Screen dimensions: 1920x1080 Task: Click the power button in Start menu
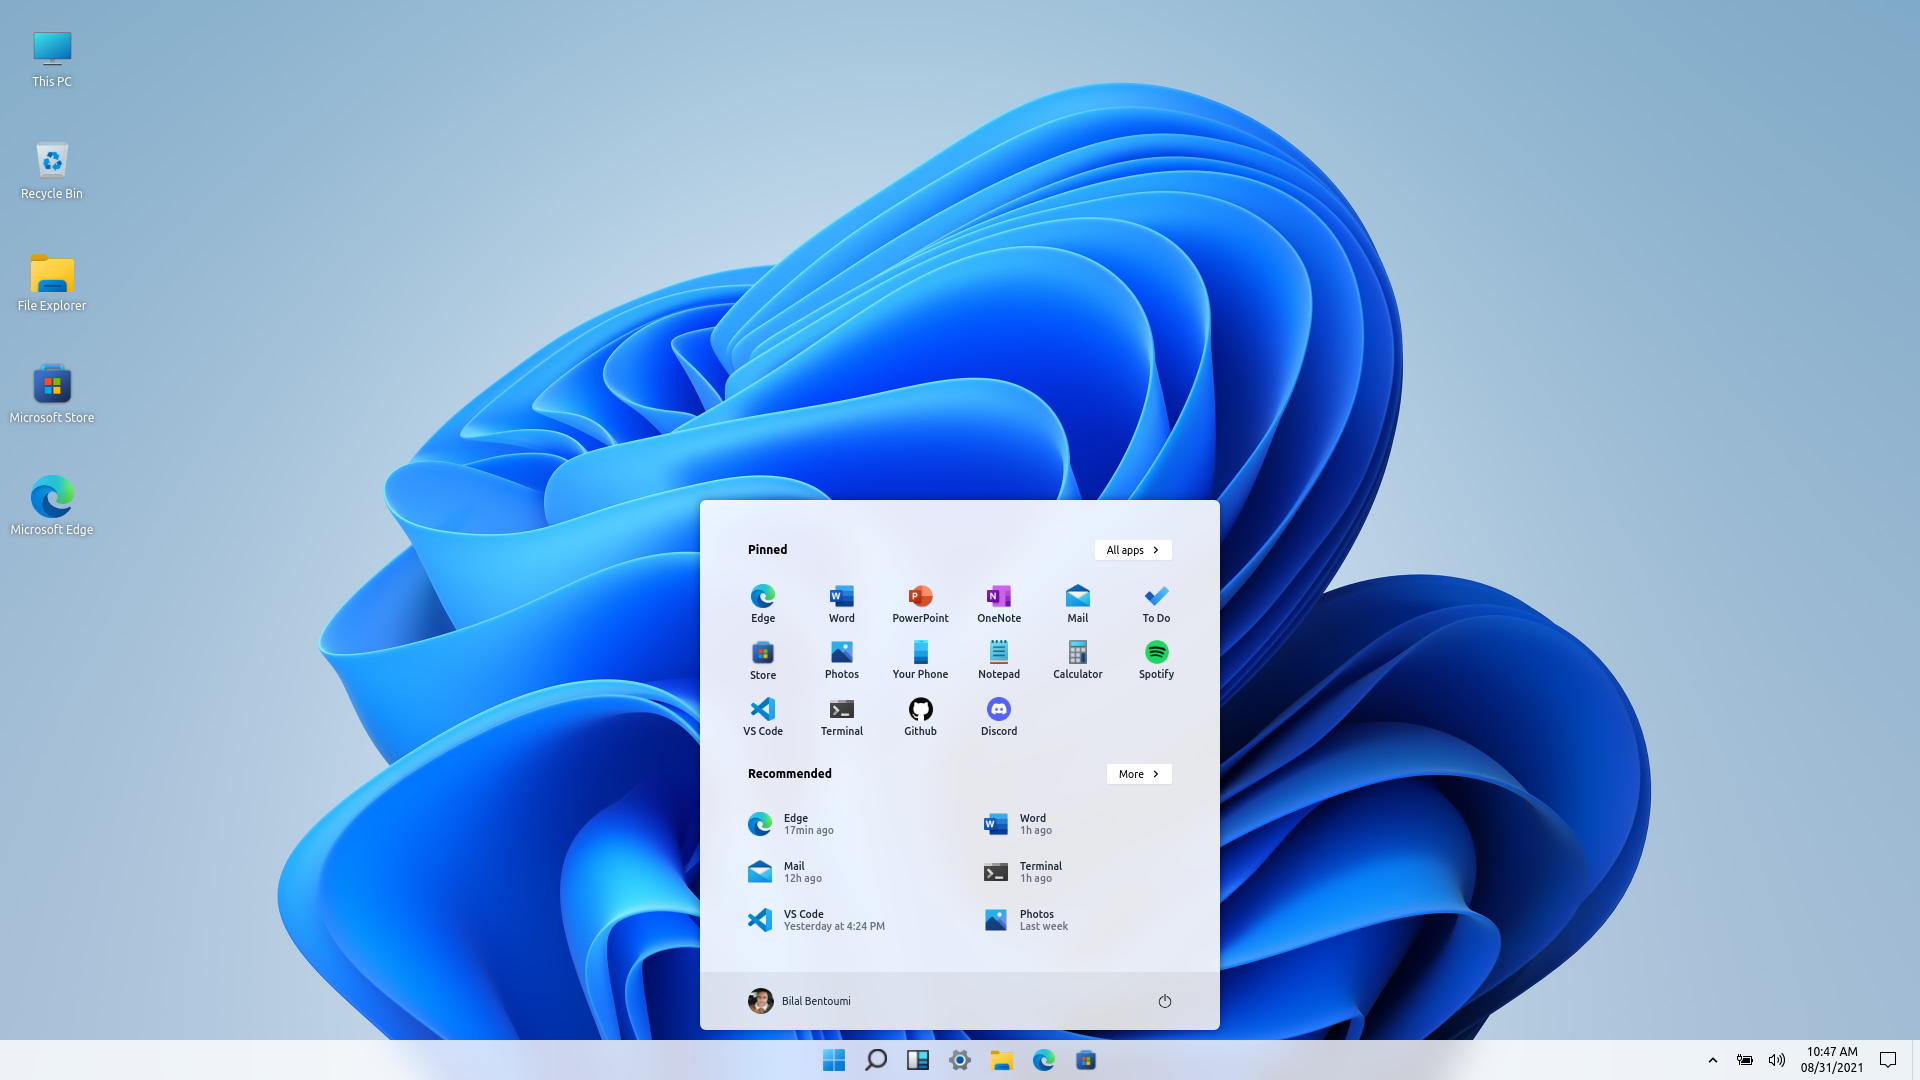coord(1164,1000)
